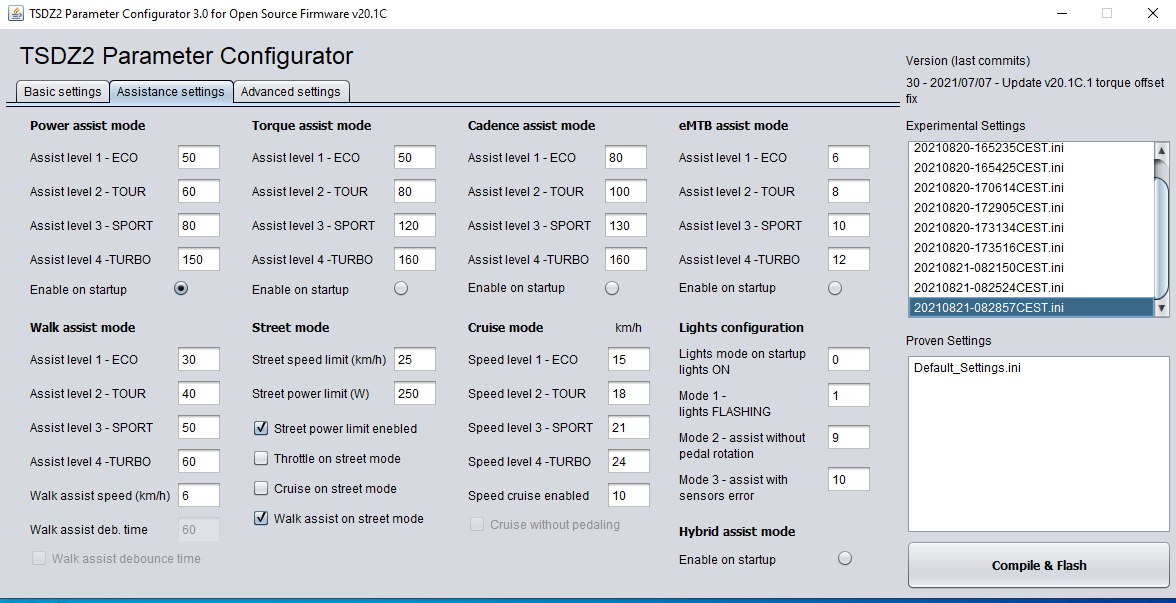The width and height of the screenshot is (1176, 603).
Task: Click Walk assist level 3 SPORT field
Action: [x=199, y=428]
